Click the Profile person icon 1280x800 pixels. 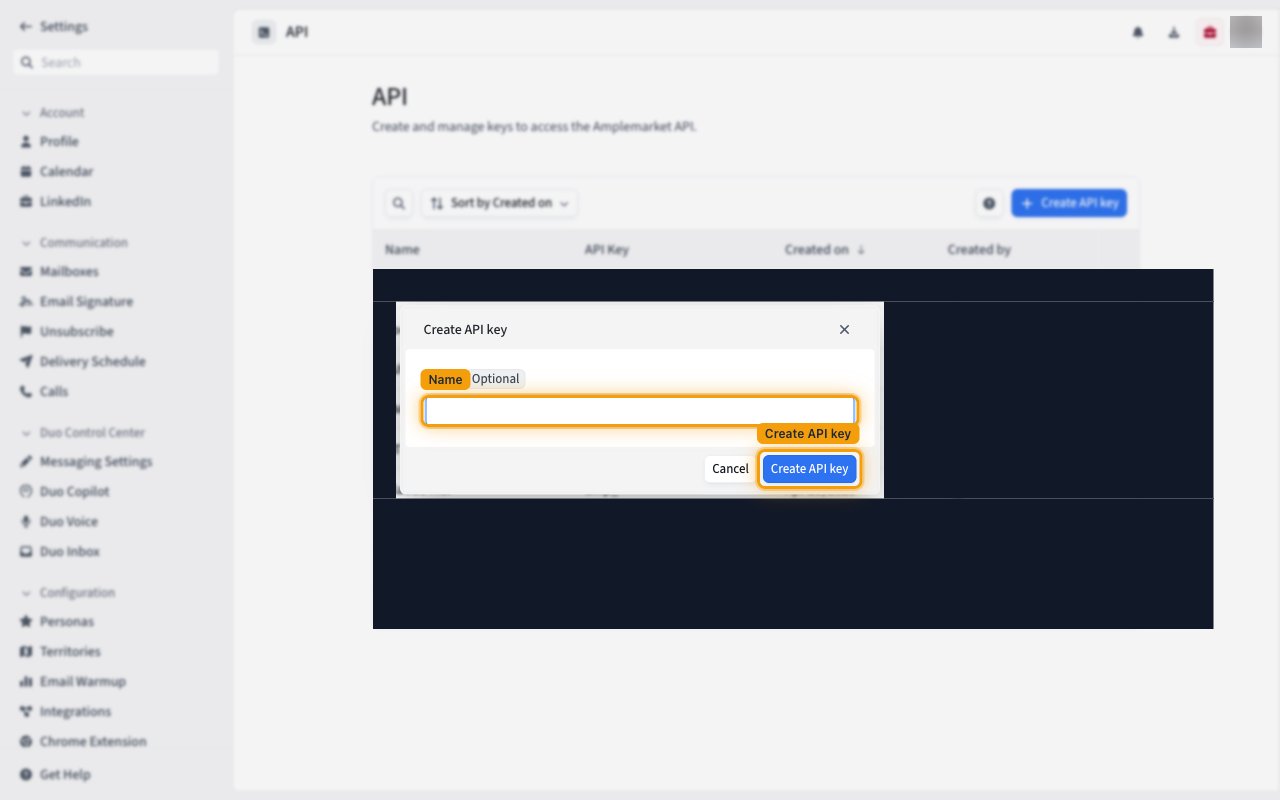(x=27, y=142)
